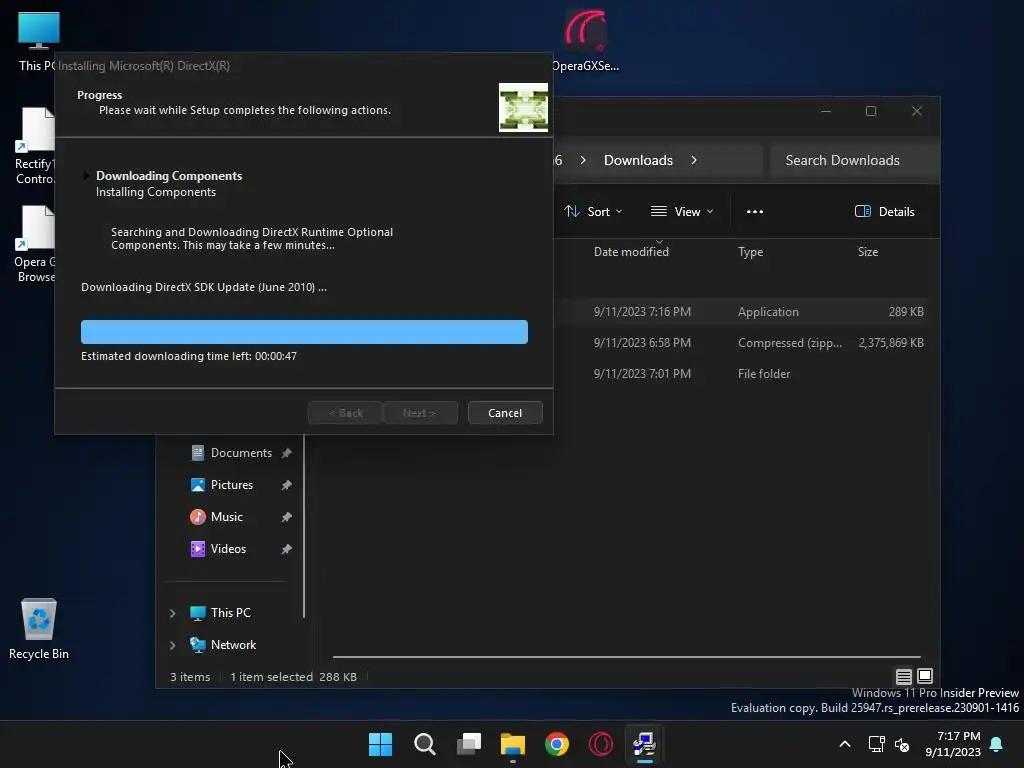This screenshot has width=1024, height=768.
Task: Click the pin icon next to Pictures
Action: point(286,485)
